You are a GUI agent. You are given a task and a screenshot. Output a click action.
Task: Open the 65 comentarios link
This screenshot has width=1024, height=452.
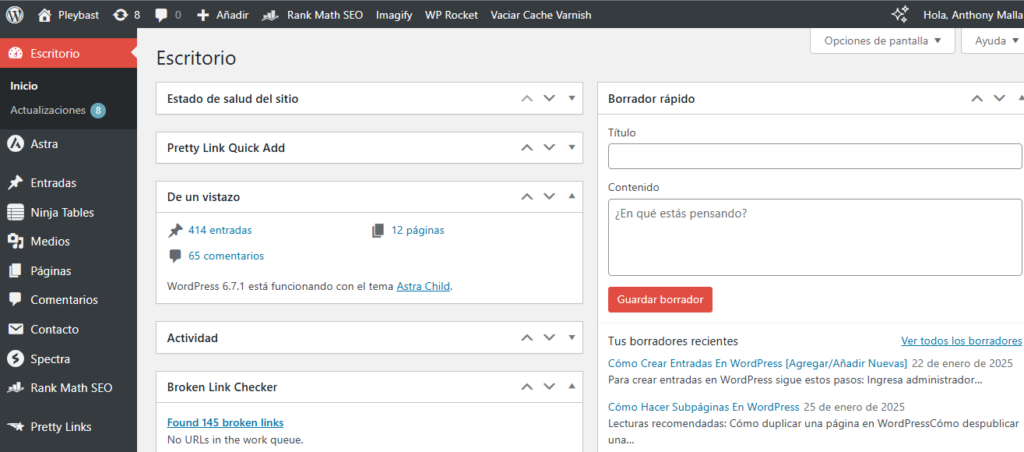[x=226, y=256]
